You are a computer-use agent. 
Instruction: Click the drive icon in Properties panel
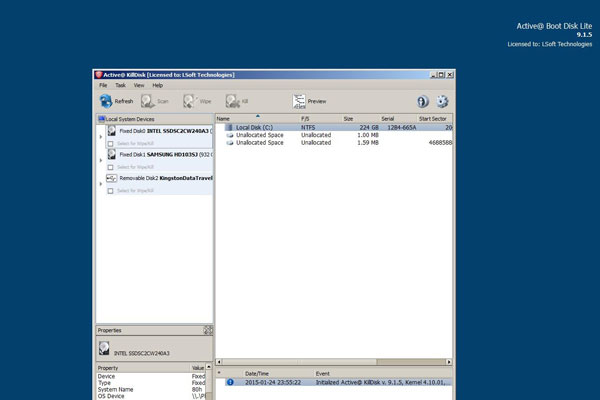point(104,348)
